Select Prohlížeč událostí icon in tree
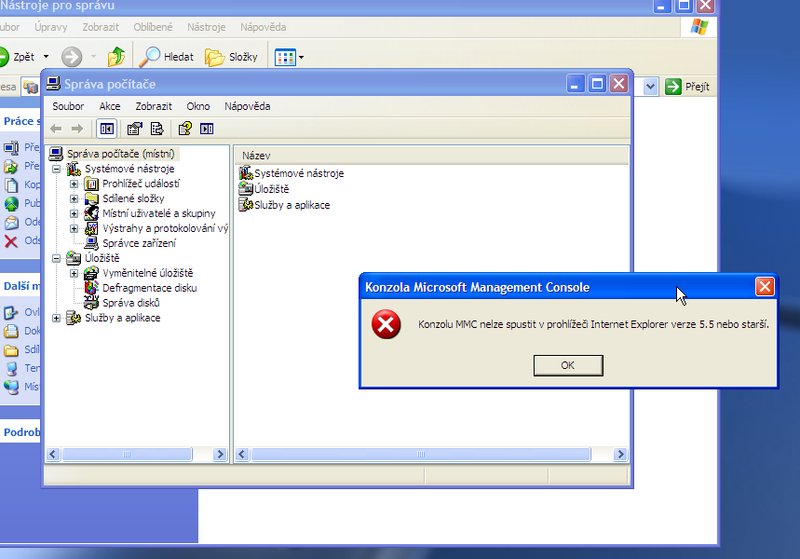This screenshot has height=559, width=800. 91,184
